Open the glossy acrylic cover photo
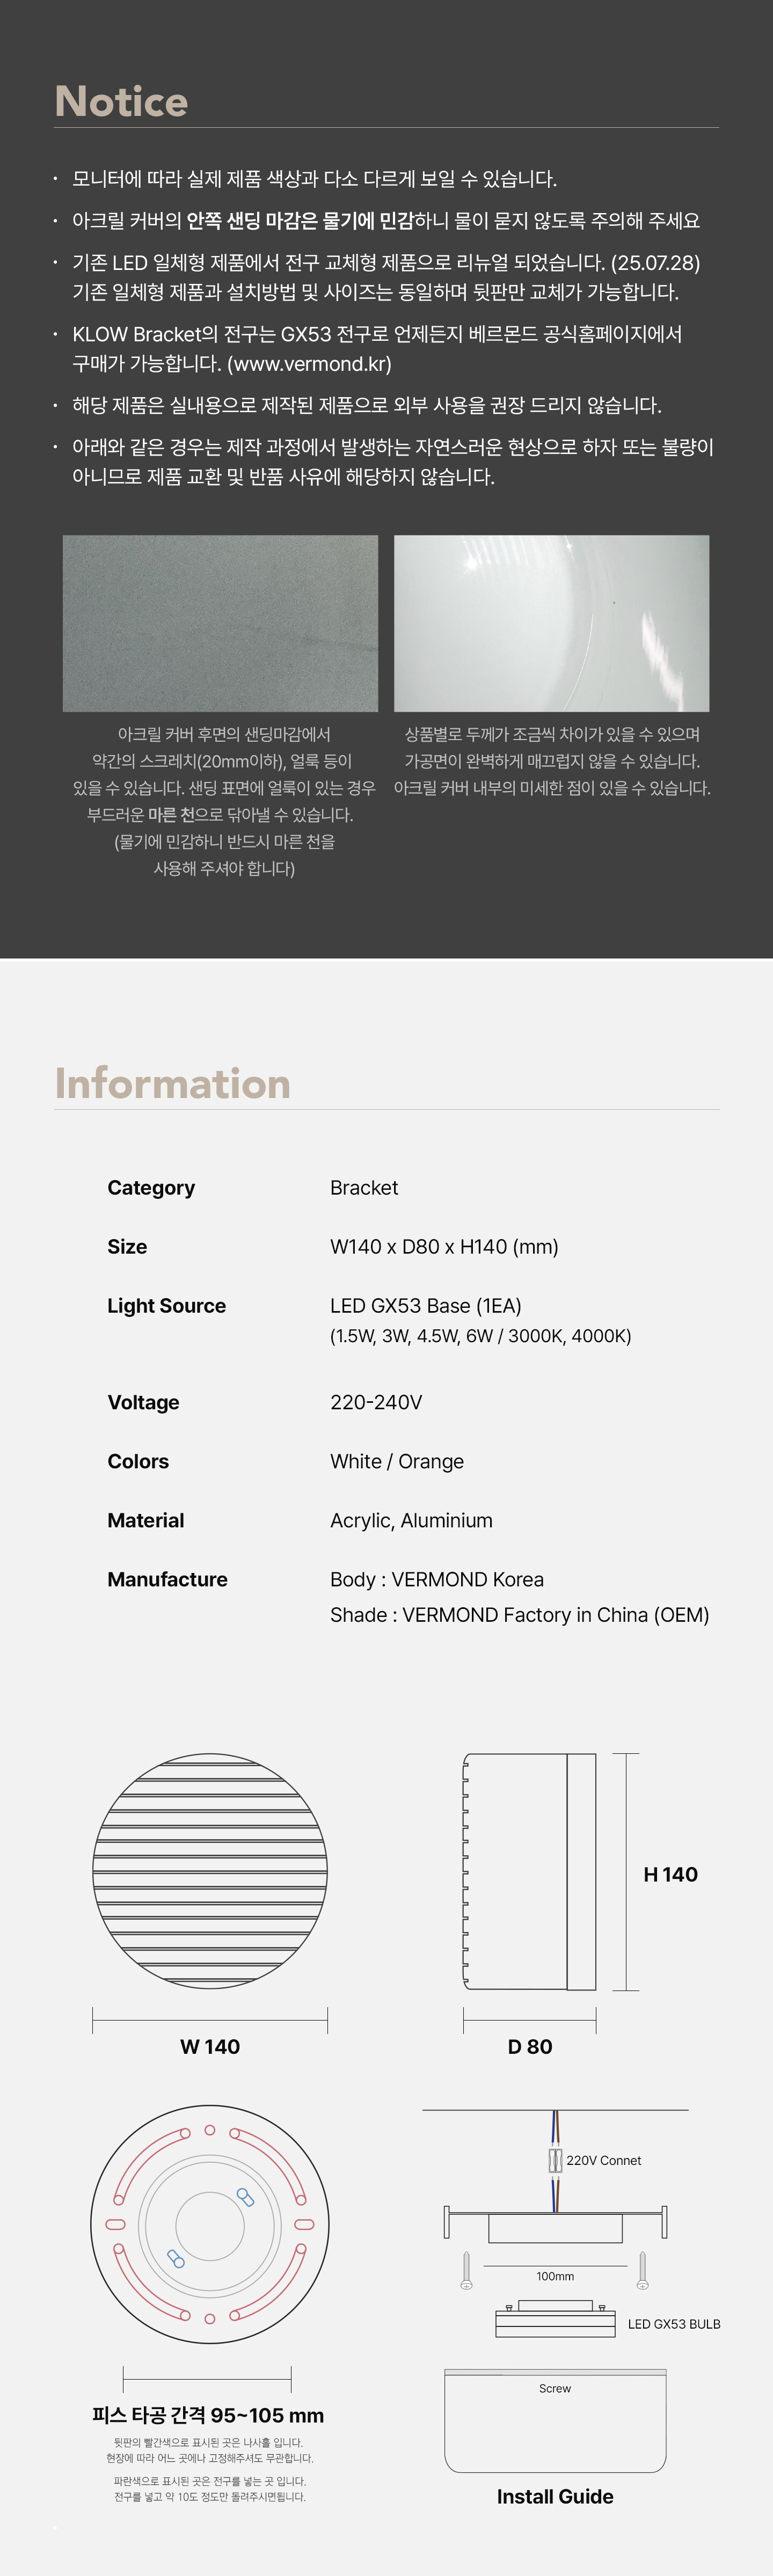Image resolution: width=773 pixels, height=2576 pixels. coord(551,623)
